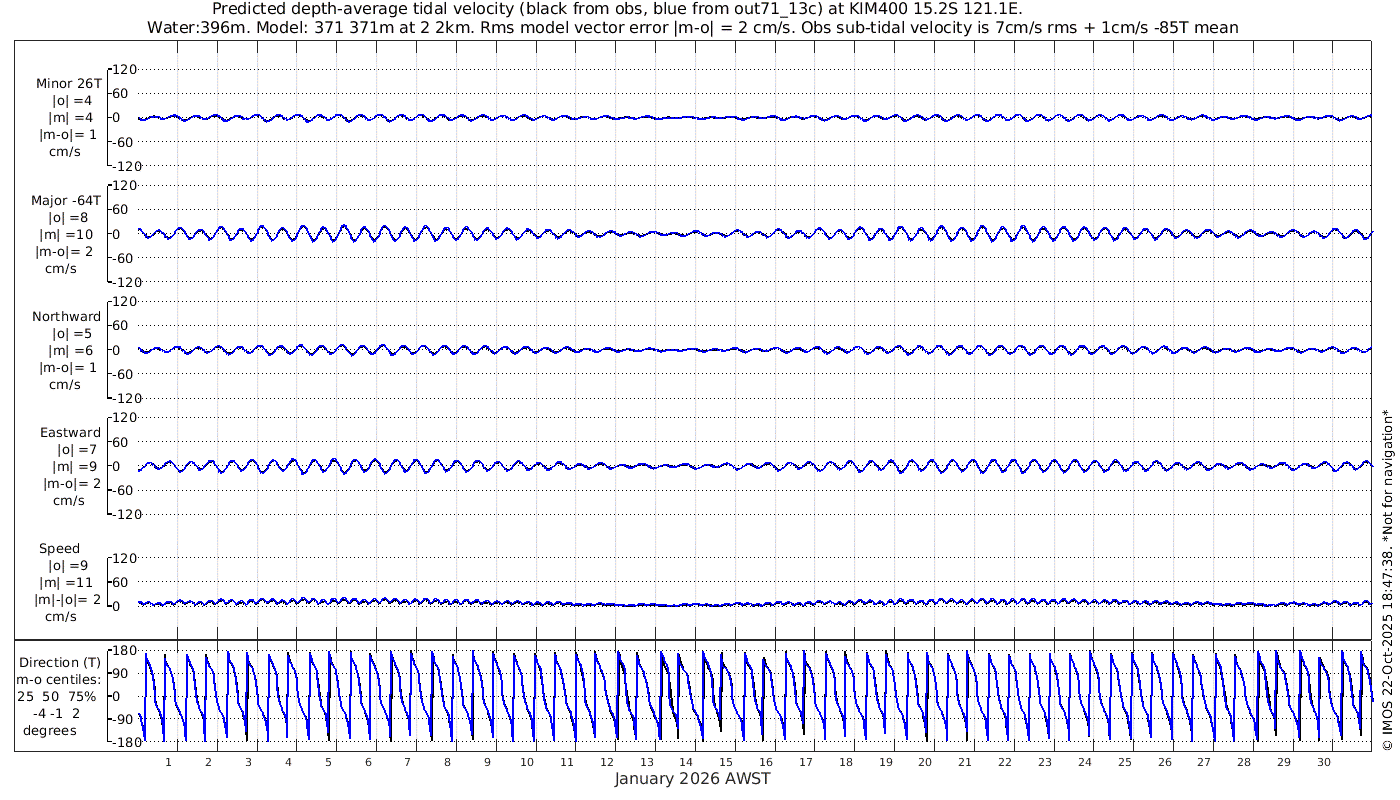Click the day "15" label on the date axis
Screen dimensions: 1400x800
726,762
